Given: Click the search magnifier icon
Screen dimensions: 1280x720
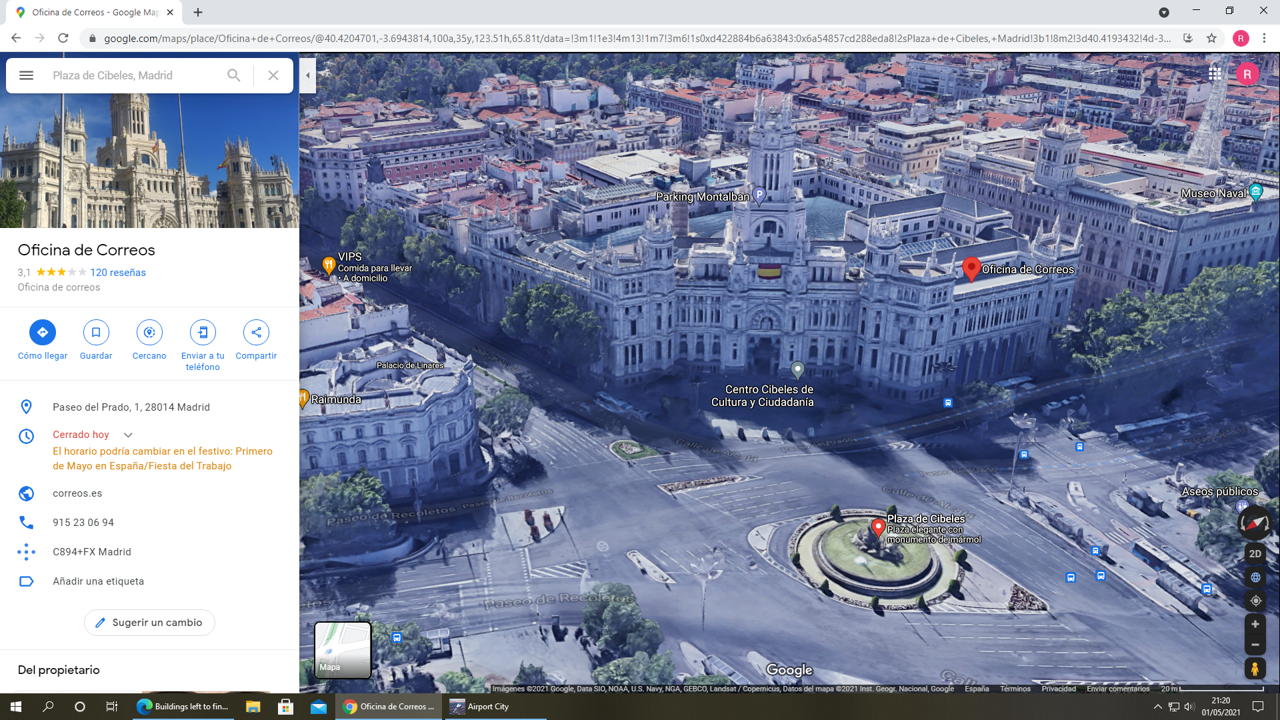Looking at the screenshot, I should click(234, 75).
